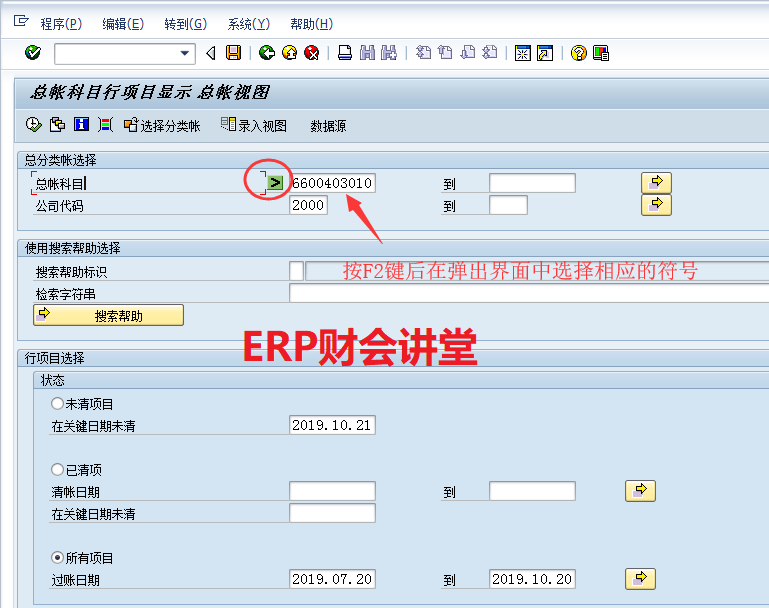Open multiple selection for 公司代码
This screenshot has height=608, width=769.
656,205
